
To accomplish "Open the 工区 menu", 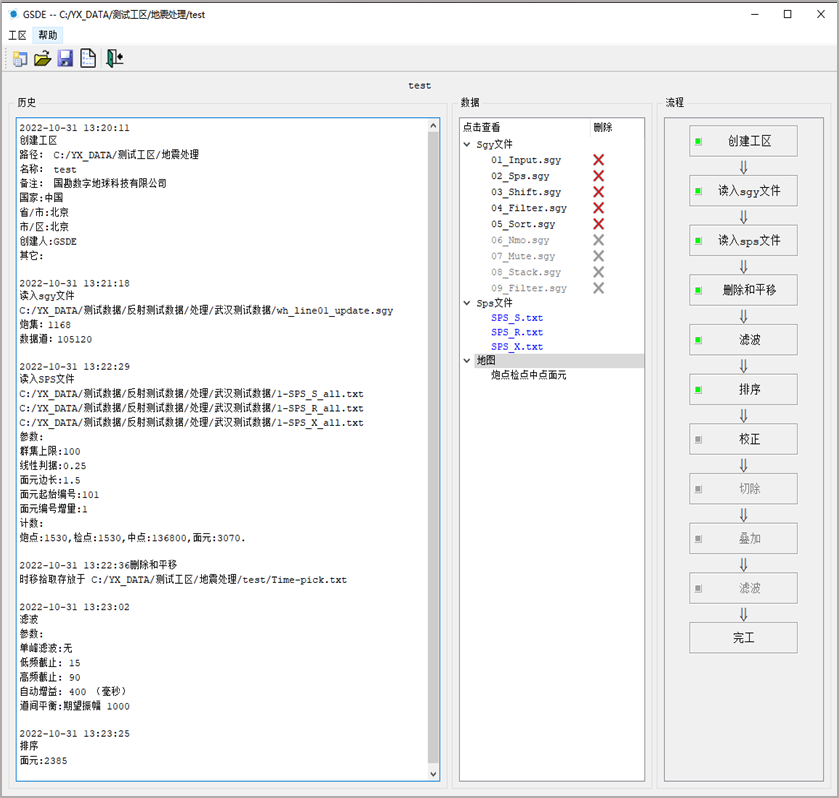I will point(17,35).
